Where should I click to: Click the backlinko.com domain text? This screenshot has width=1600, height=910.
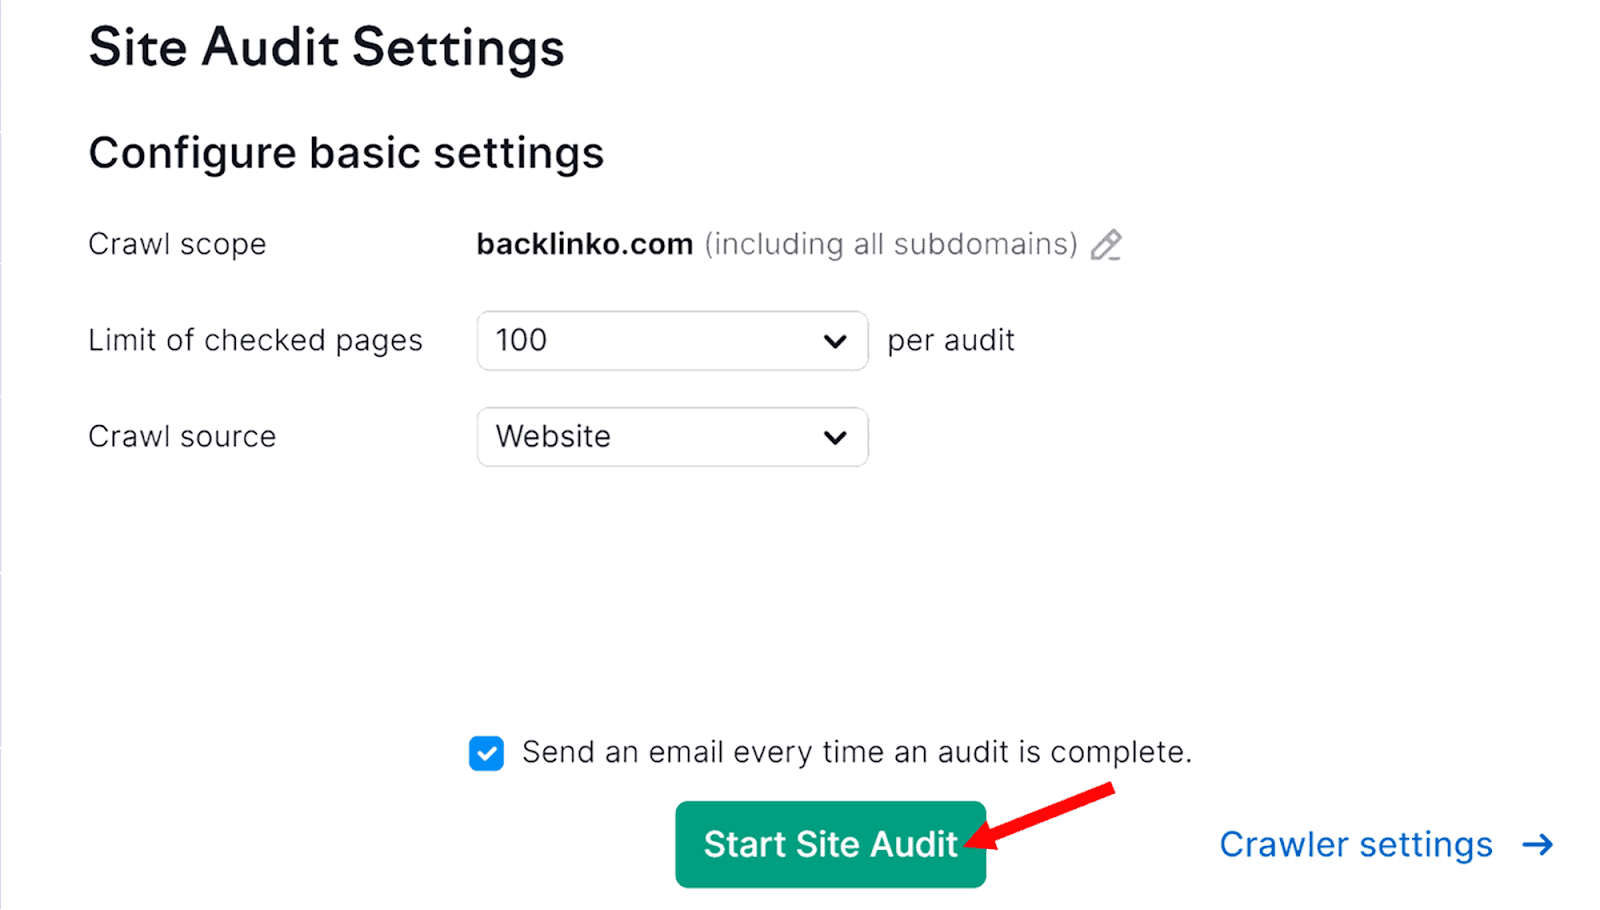(x=584, y=244)
